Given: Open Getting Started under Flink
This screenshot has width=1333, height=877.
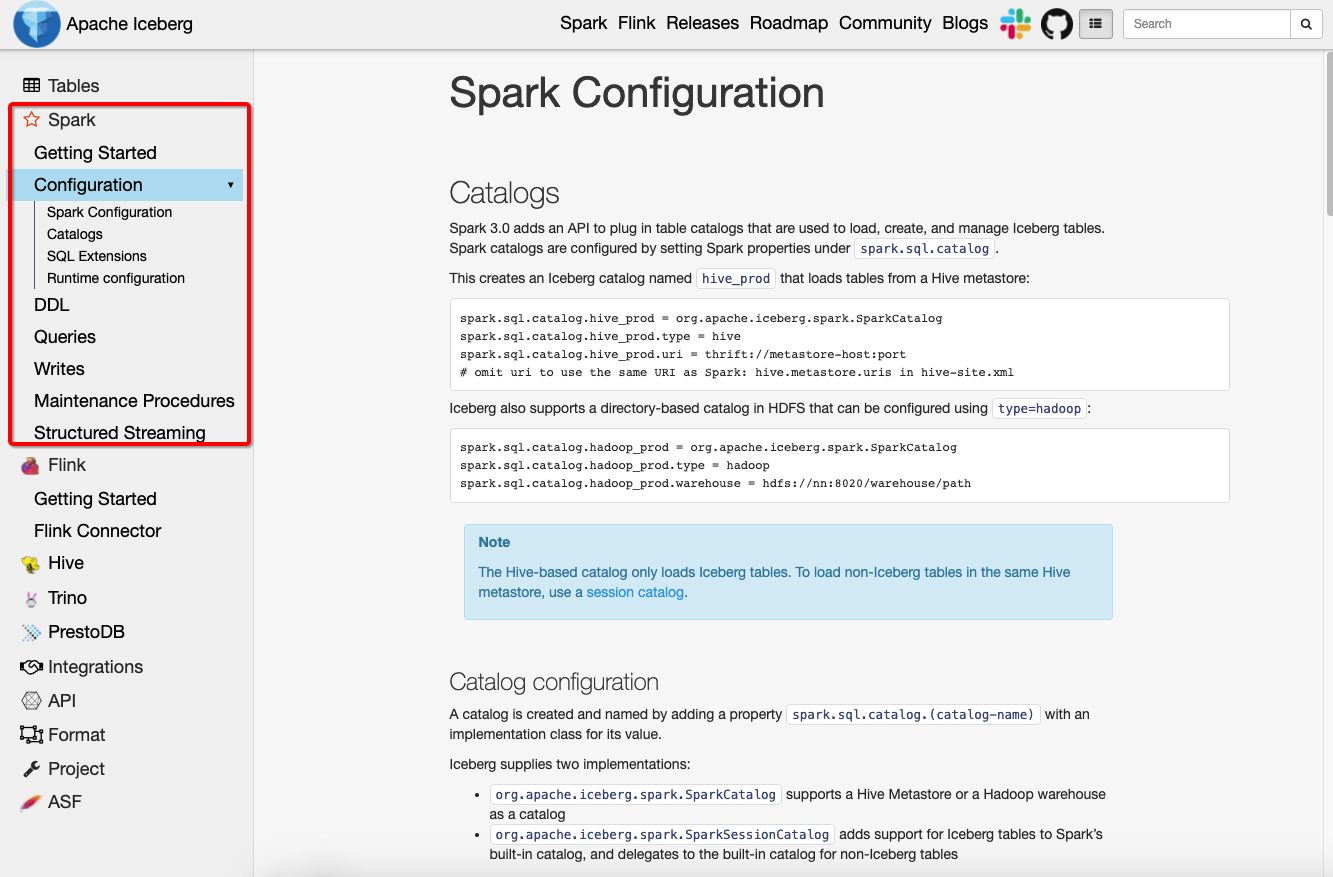Looking at the screenshot, I should 95,499.
